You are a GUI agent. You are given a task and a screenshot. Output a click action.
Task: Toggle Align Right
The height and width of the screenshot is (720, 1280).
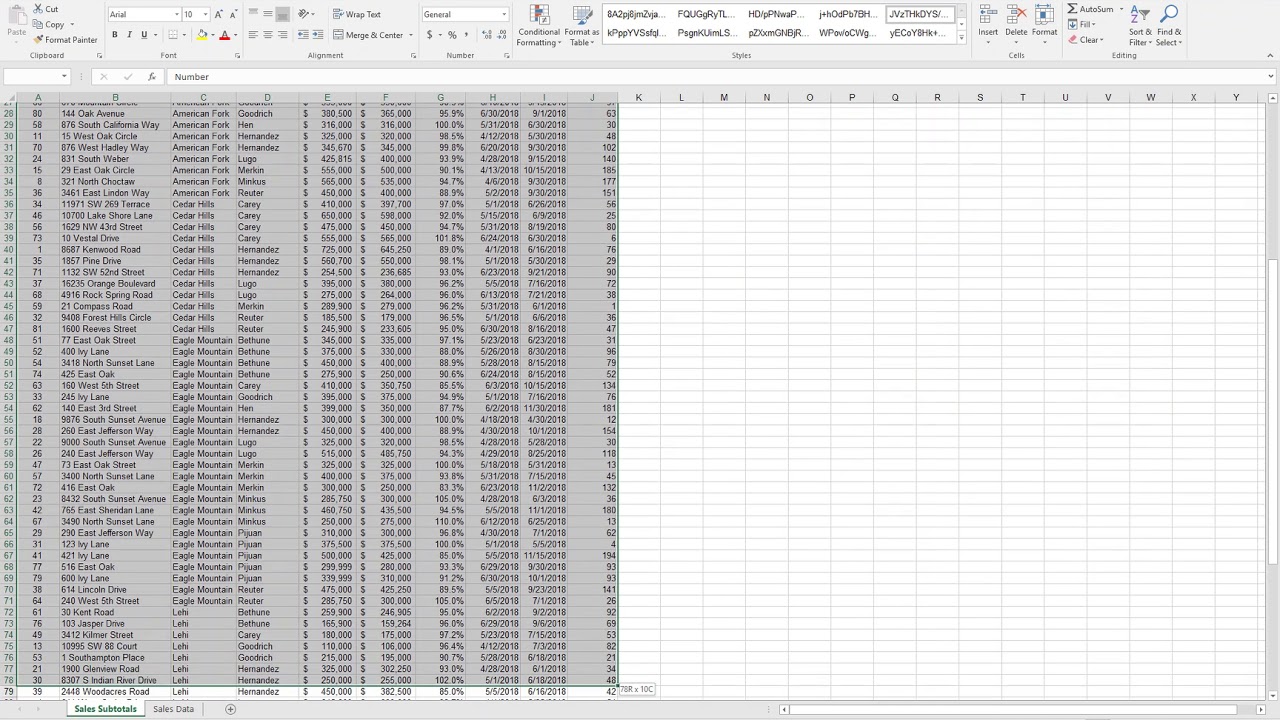coord(282,35)
